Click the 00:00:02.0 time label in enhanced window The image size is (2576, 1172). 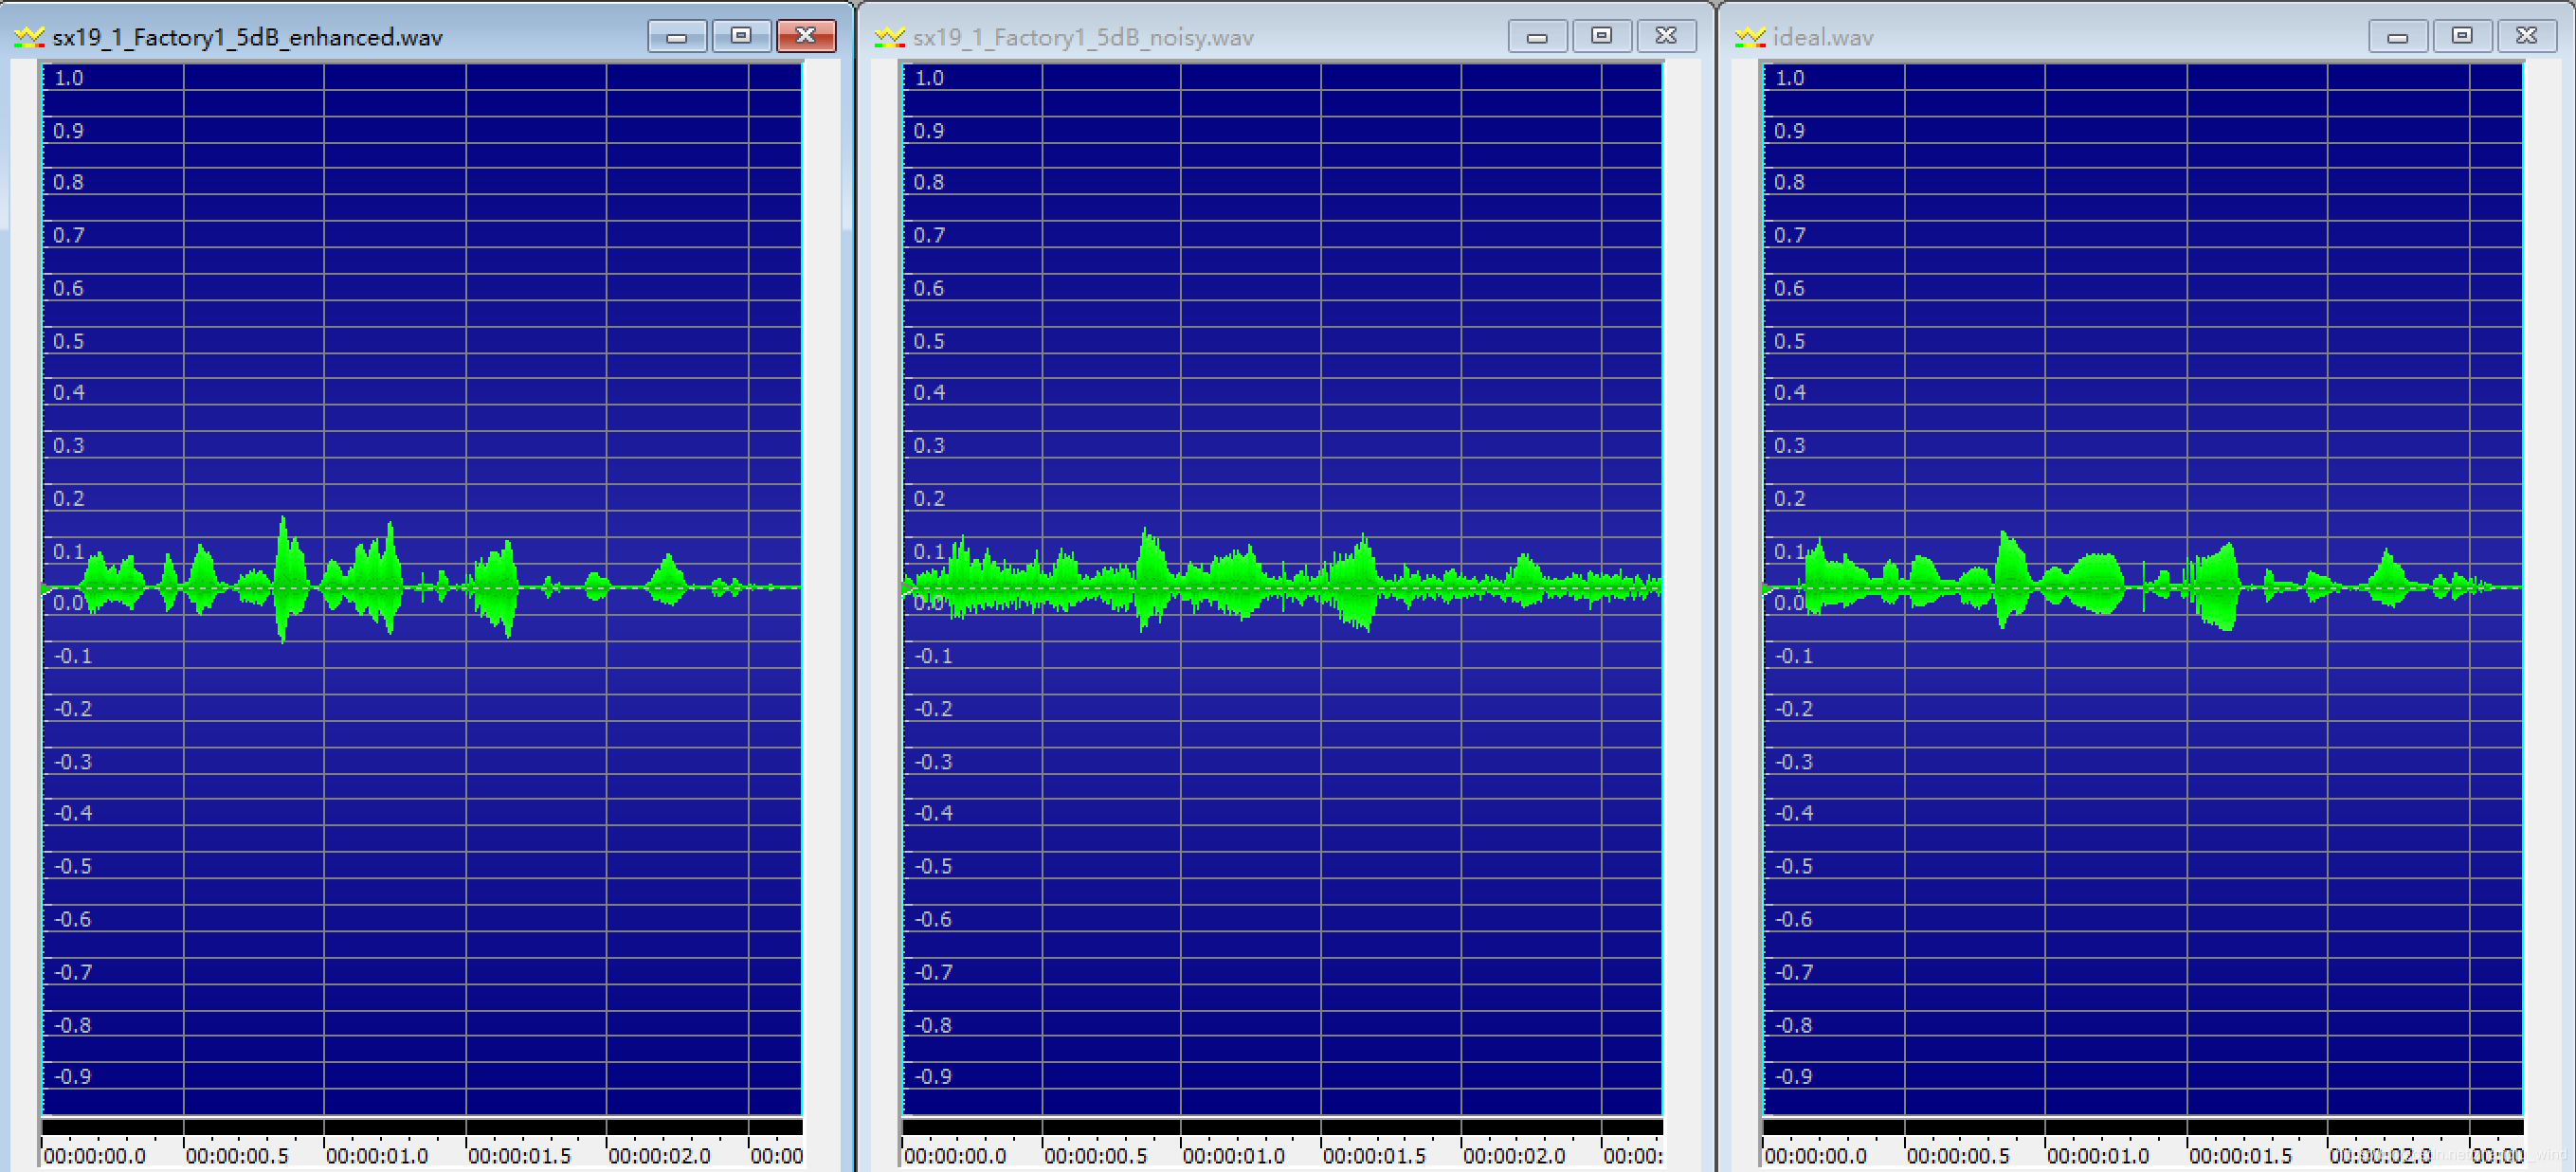659,1156
